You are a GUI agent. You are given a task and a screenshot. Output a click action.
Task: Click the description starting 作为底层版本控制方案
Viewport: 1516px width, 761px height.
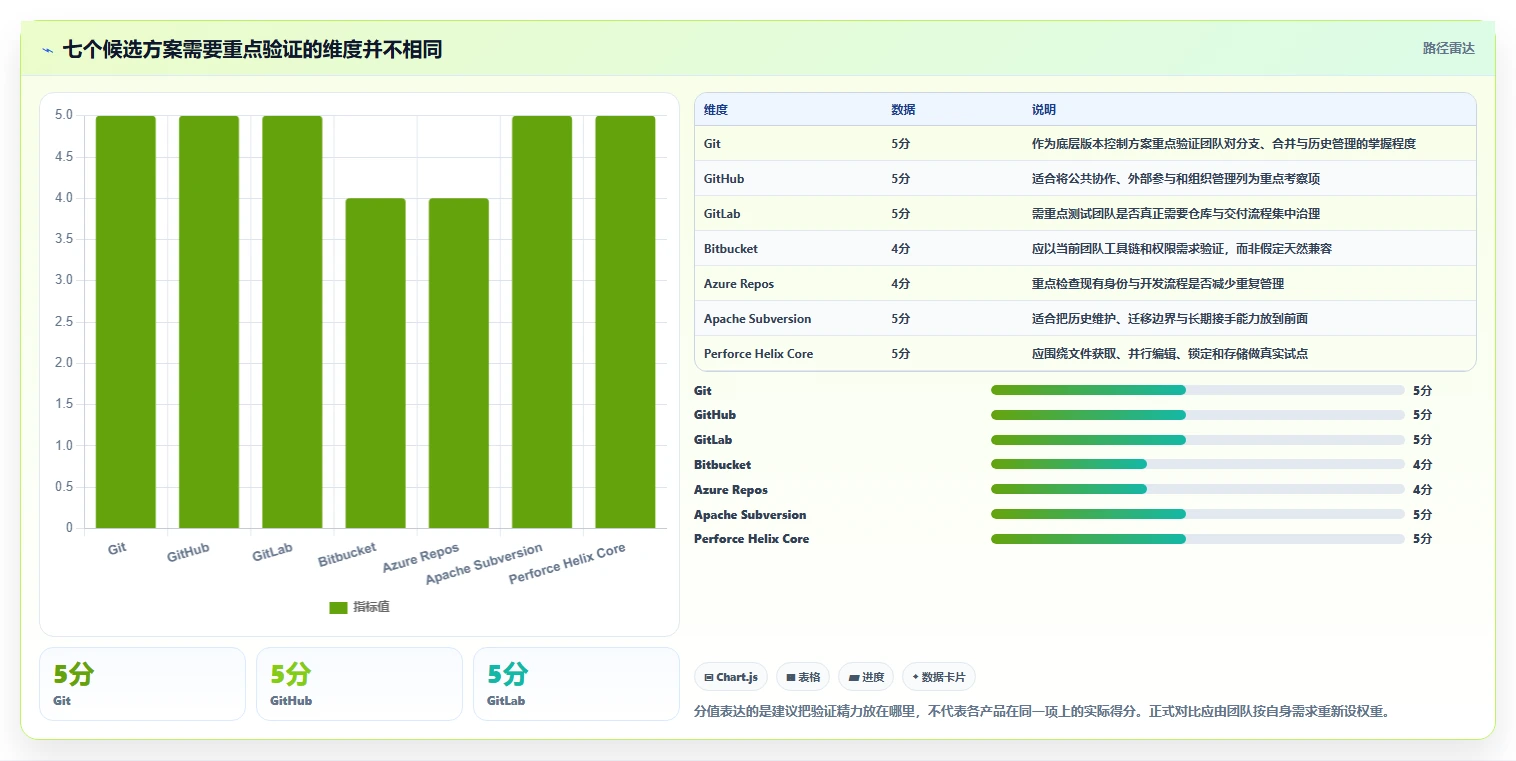coord(1224,144)
